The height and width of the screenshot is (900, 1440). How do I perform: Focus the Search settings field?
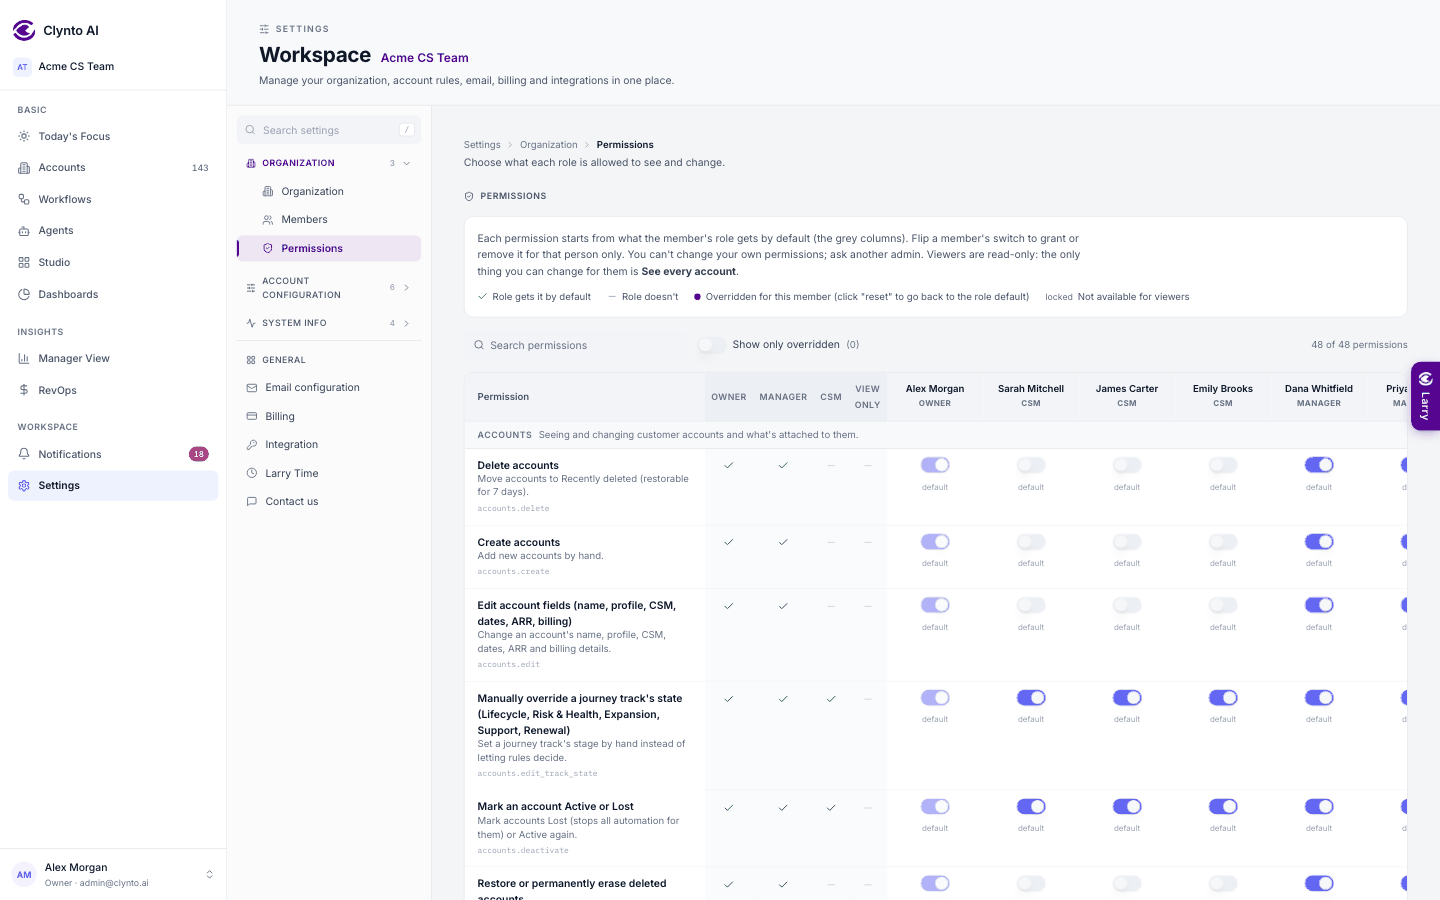329,130
